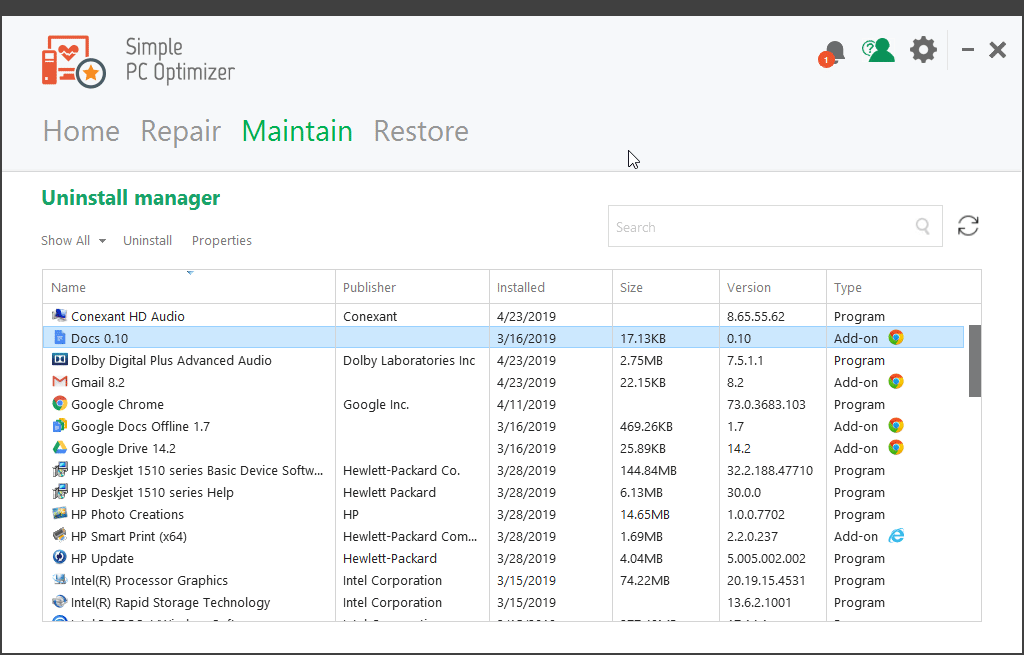Open the notifications bell icon

(832, 53)
